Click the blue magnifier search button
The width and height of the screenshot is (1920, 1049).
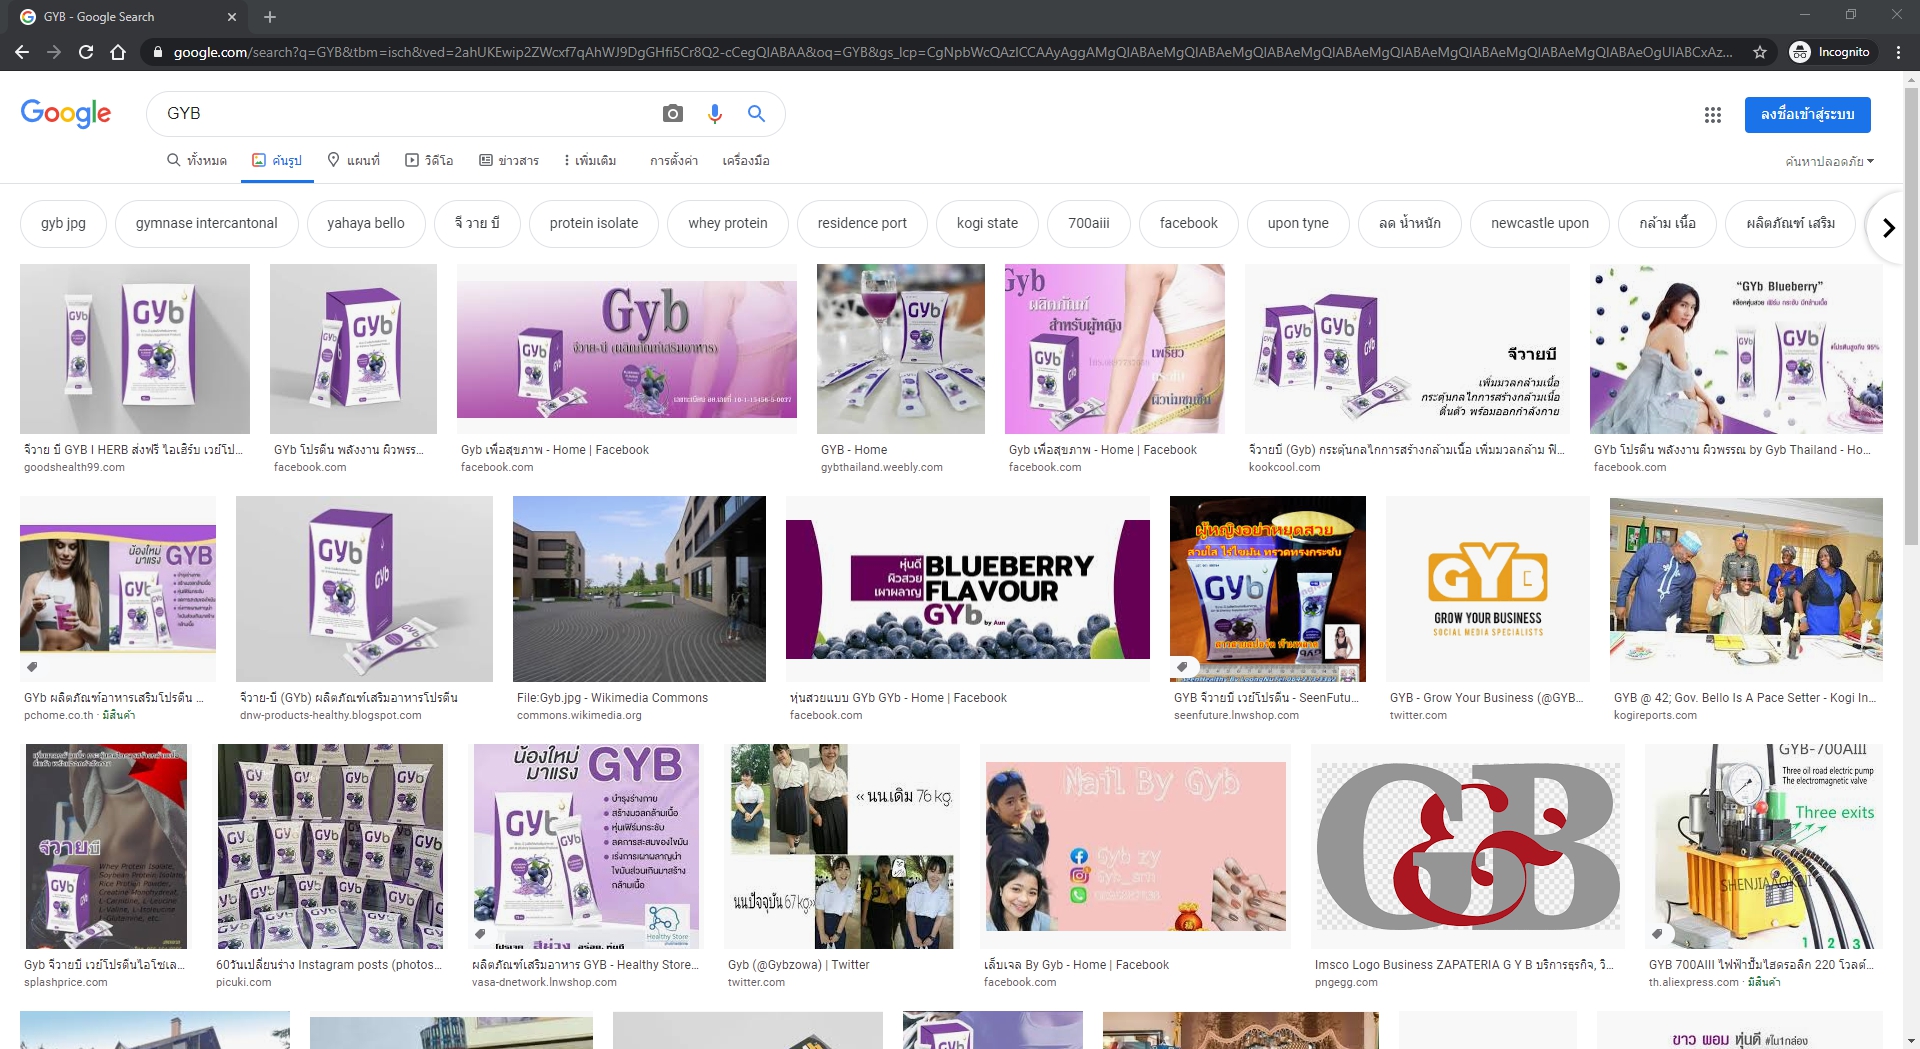[756, 114]
